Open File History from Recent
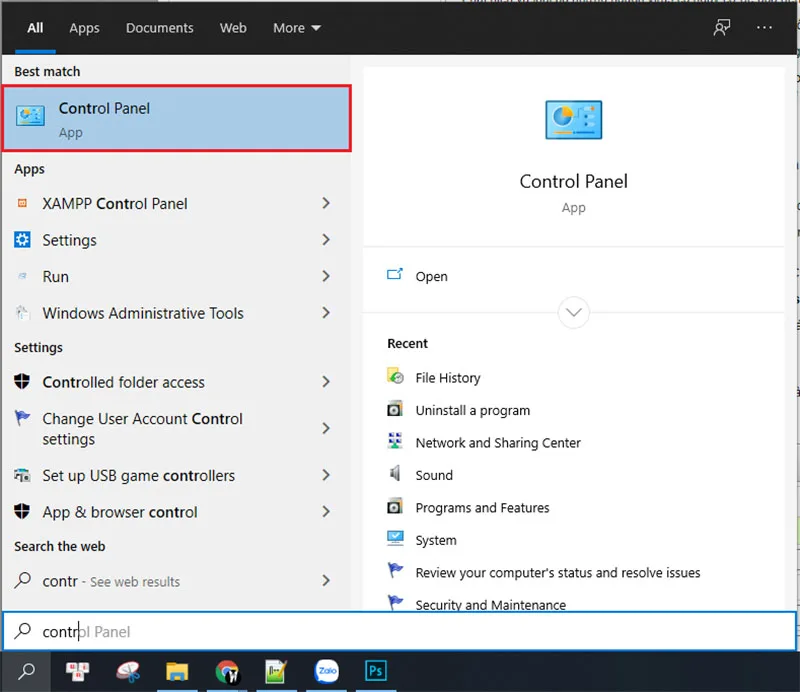The image size is (800, 692). point(447,378)
